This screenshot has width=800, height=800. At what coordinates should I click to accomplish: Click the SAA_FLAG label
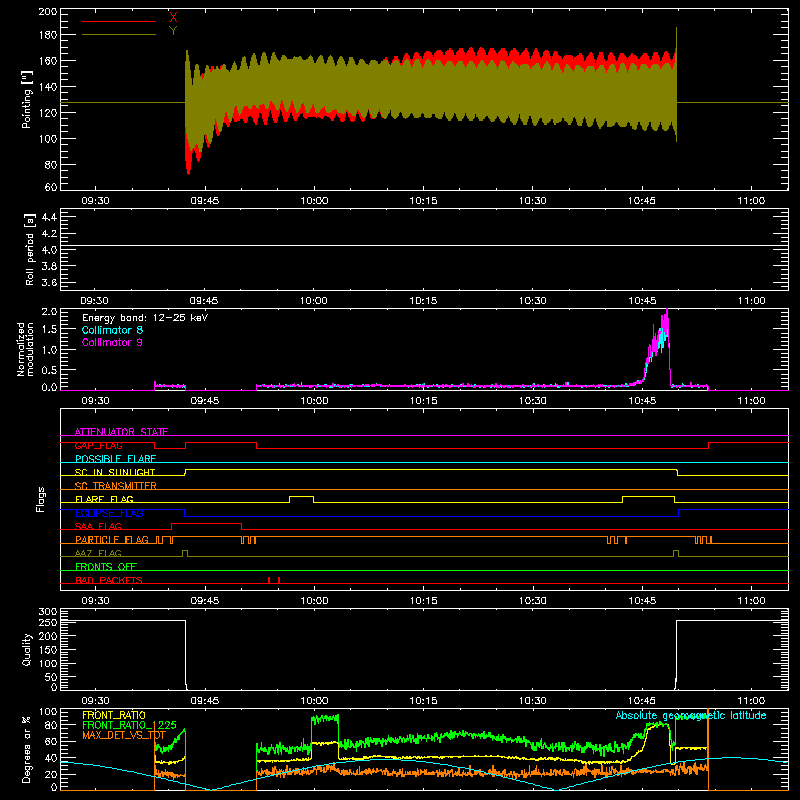coord(98,526)
